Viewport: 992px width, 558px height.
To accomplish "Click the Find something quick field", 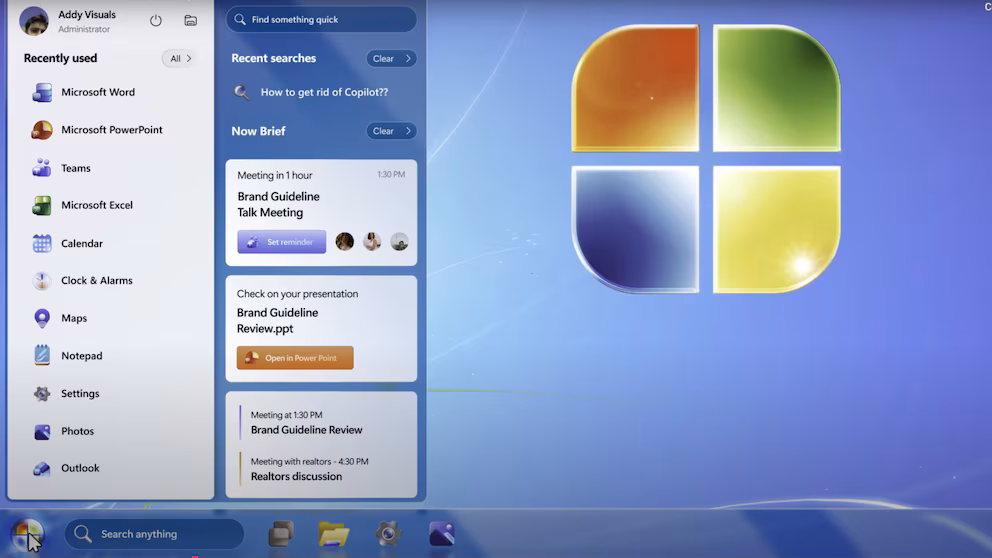I will click(x=321, y=20).
